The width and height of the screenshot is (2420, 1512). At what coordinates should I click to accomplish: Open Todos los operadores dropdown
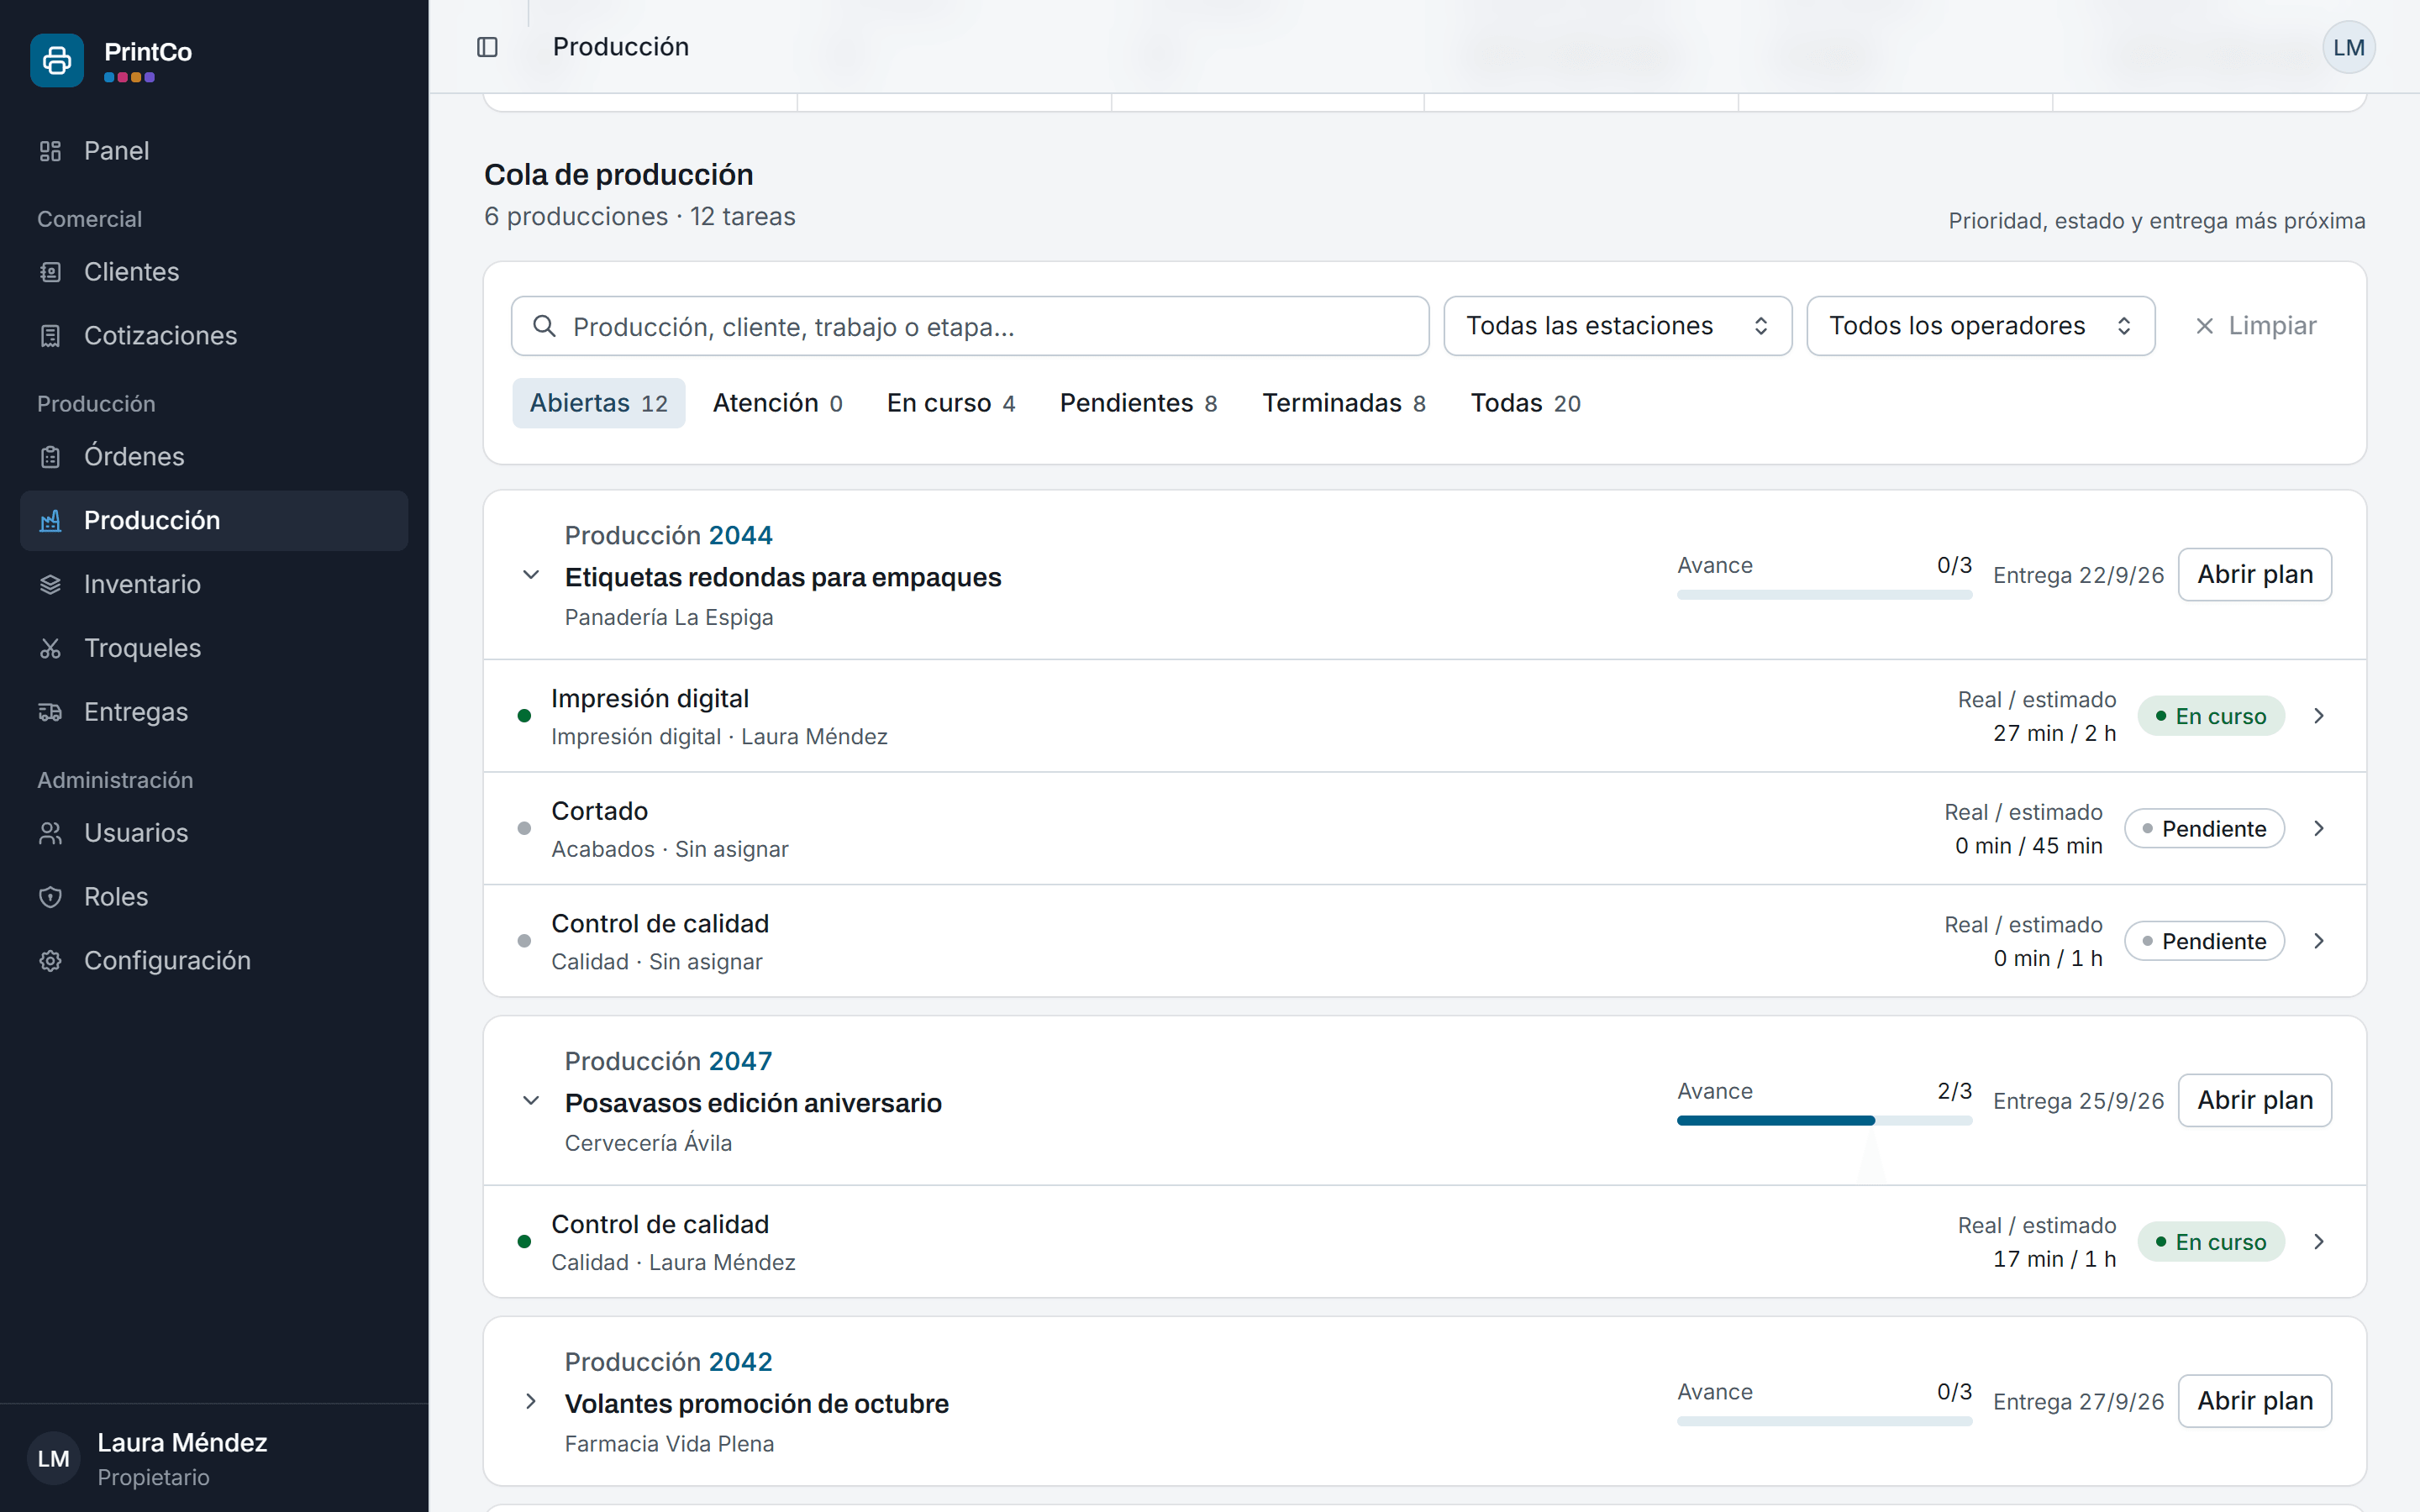pos(1980,326)
